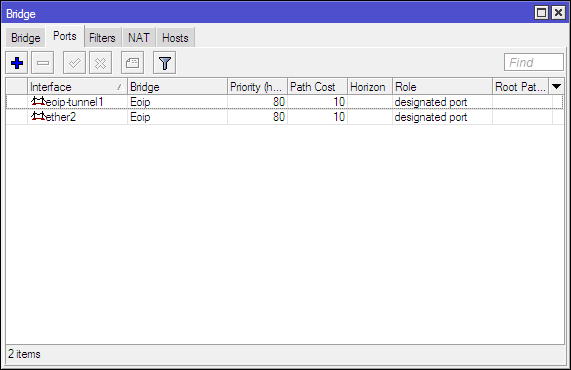Switch to the Bridge tab
571x370 pixels.
(25, 38)
